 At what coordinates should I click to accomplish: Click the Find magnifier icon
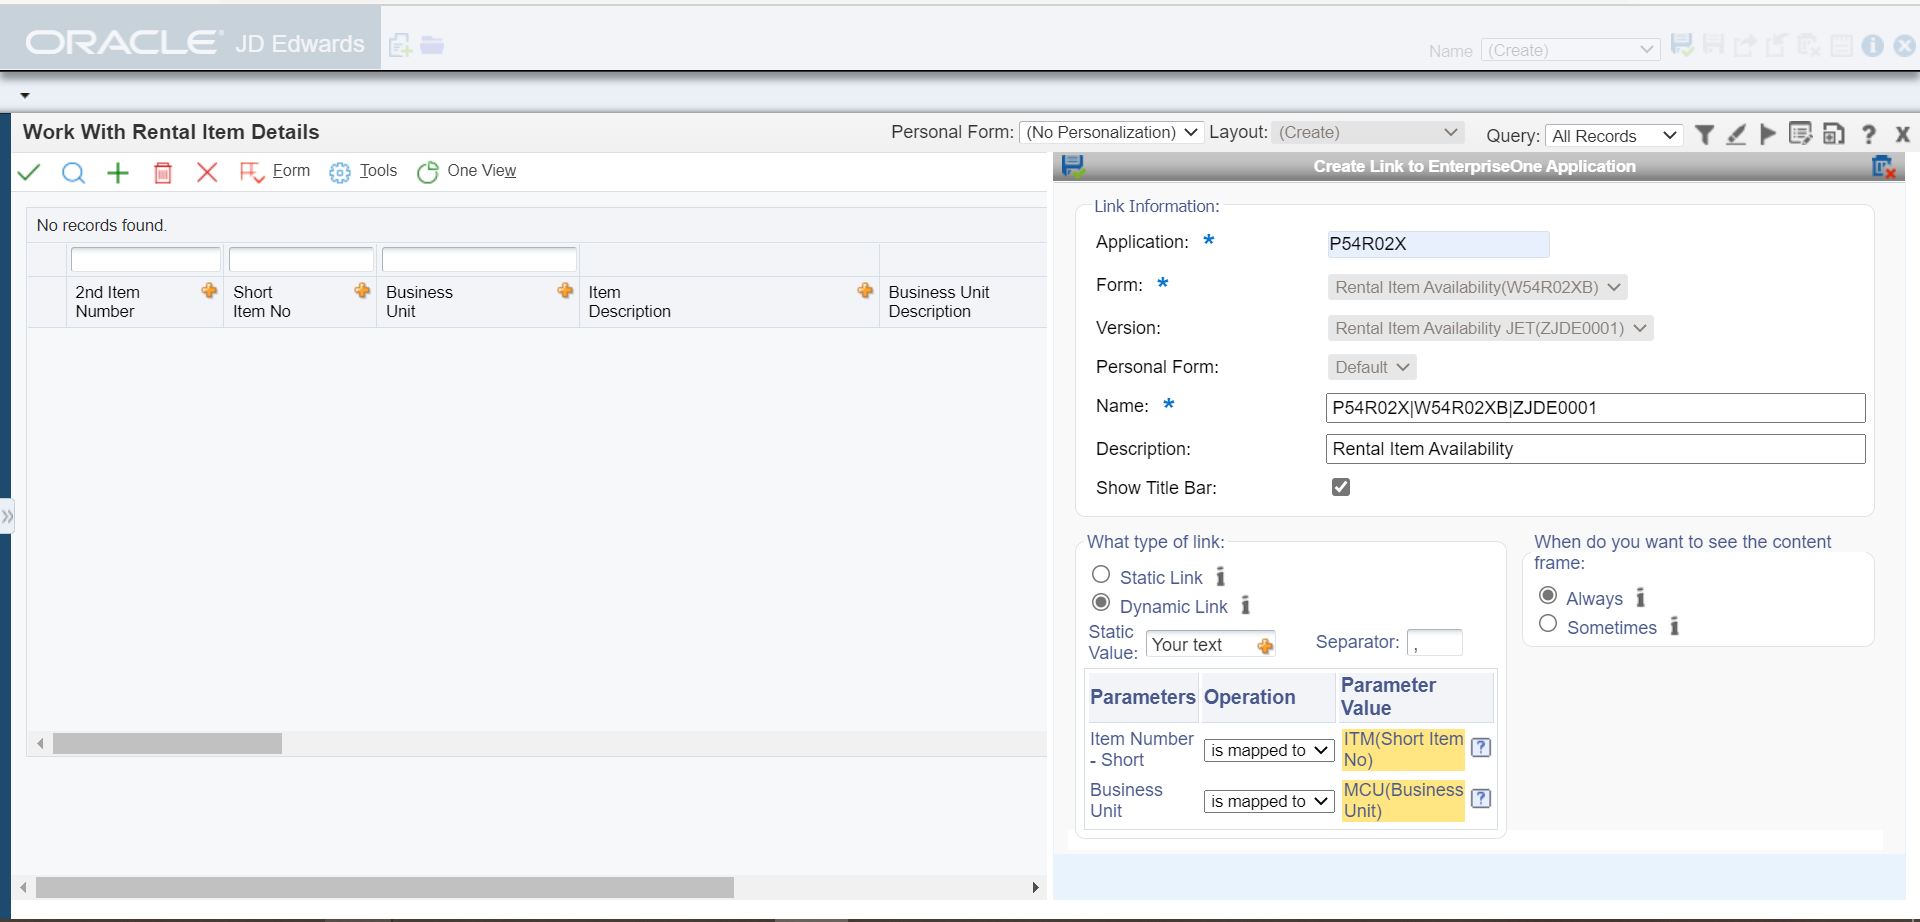(x=73, y=173)
